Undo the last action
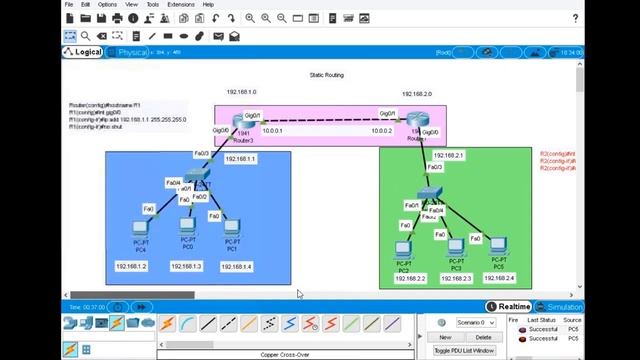Viewport: 640px width, 360px height. [216, 18]
